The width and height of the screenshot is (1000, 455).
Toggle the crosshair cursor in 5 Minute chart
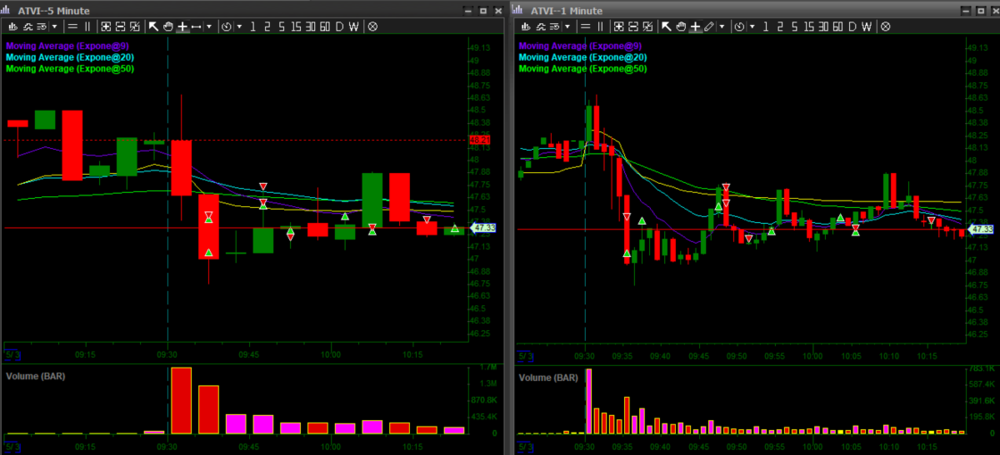[182, 26]
